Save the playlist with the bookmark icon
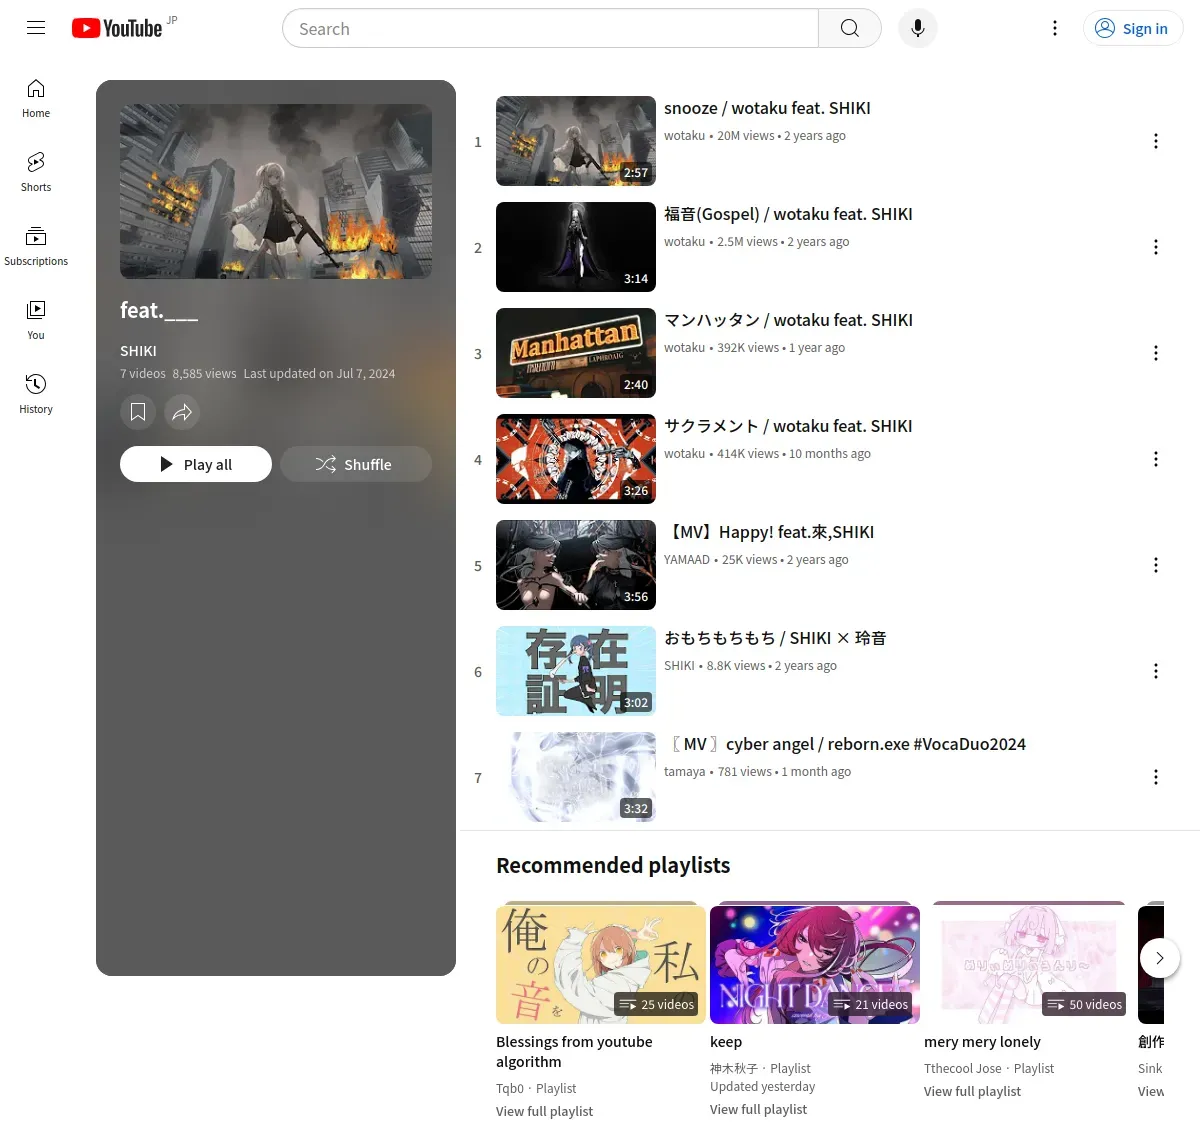Screen dimensions: 1200x1144 coord(138,411)
